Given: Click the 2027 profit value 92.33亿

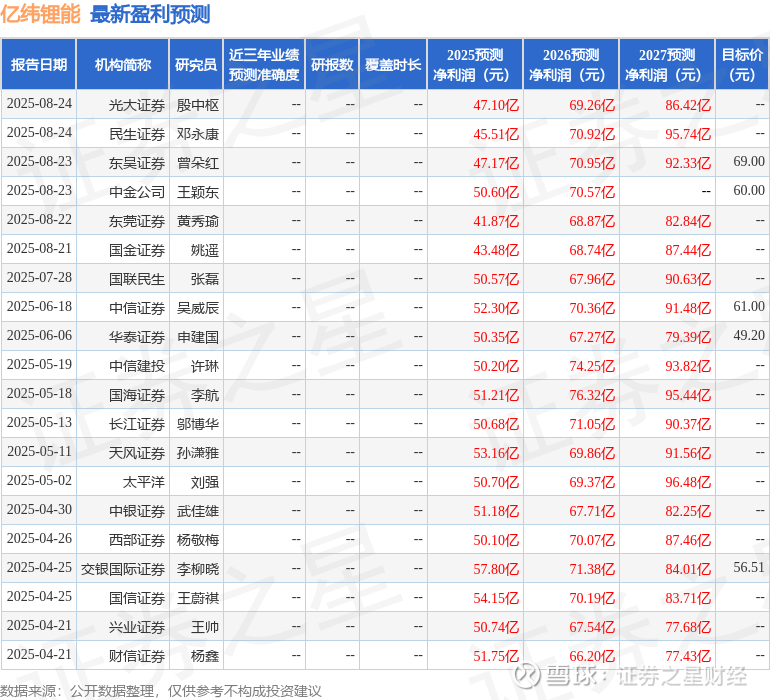Looking at the screenshot, I should click(688, 163).
